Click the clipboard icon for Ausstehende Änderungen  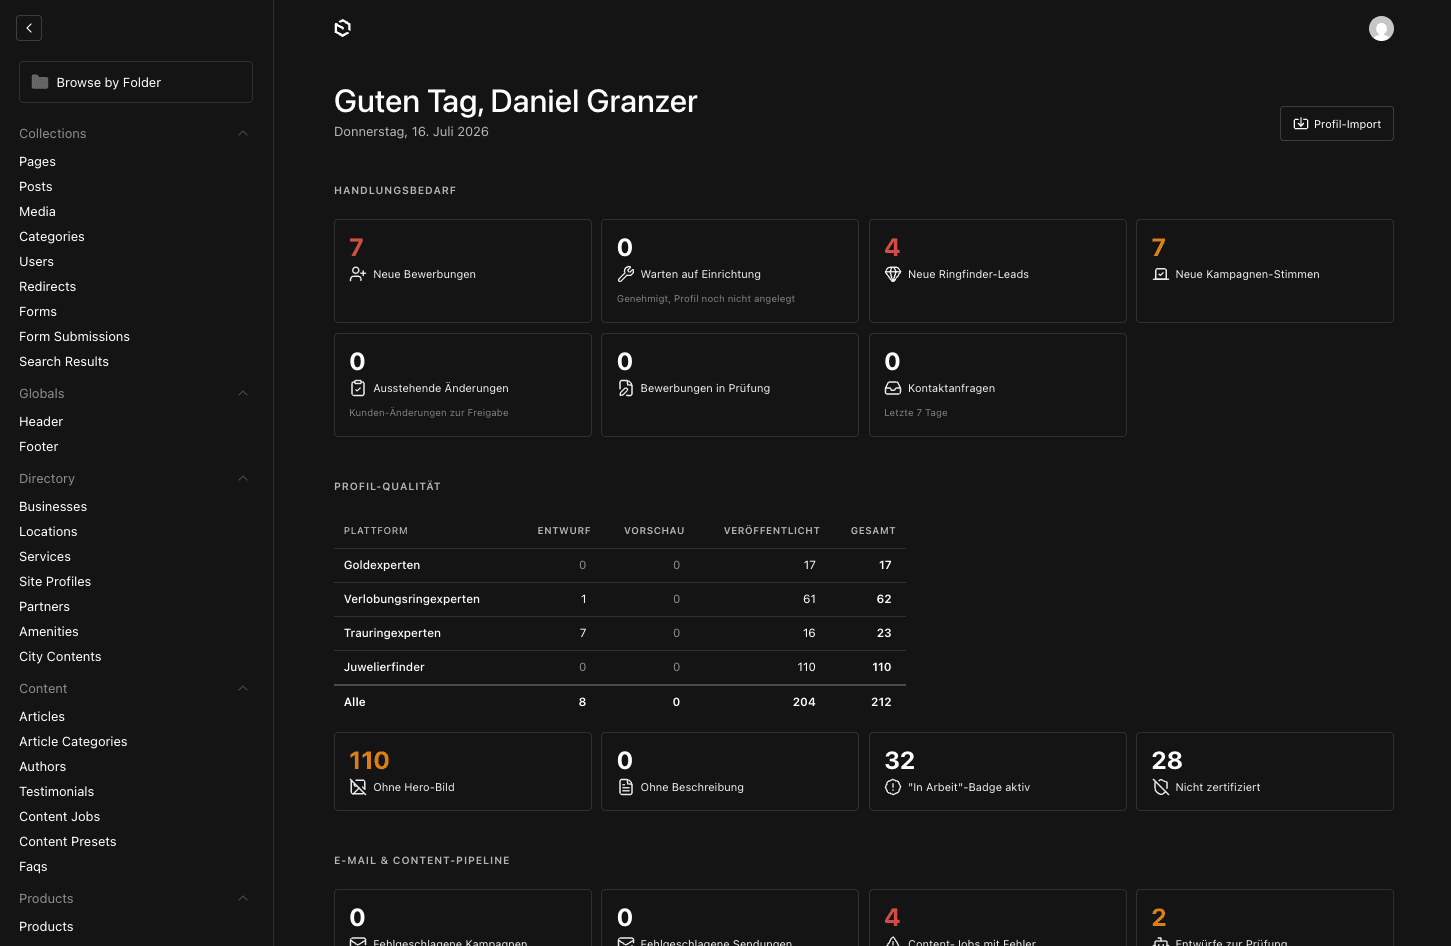pyautogui.click(x=357, y=388)
